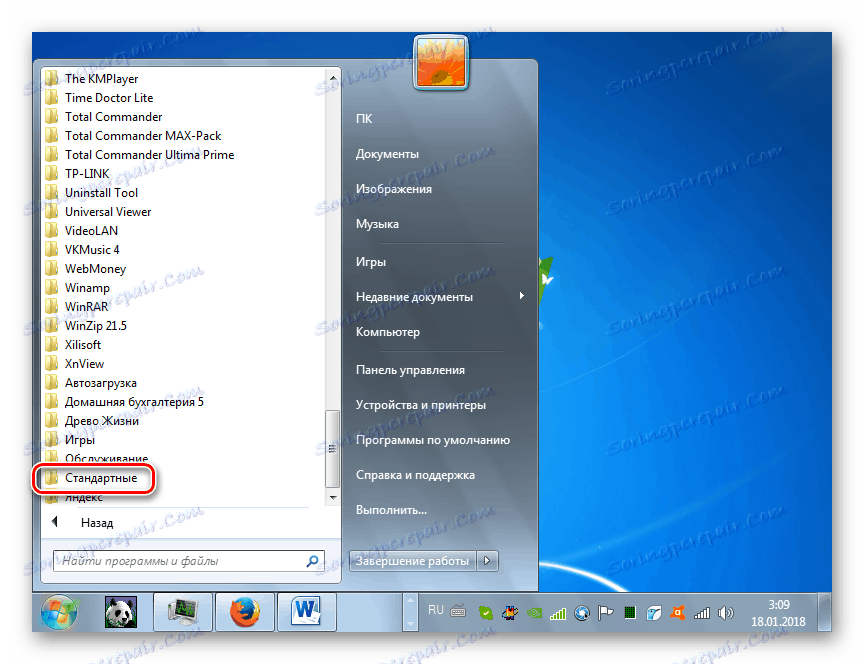This screenshot has width=864, height=664.
Task: Open the panda icon on taskbar
Action: point(121,612)
